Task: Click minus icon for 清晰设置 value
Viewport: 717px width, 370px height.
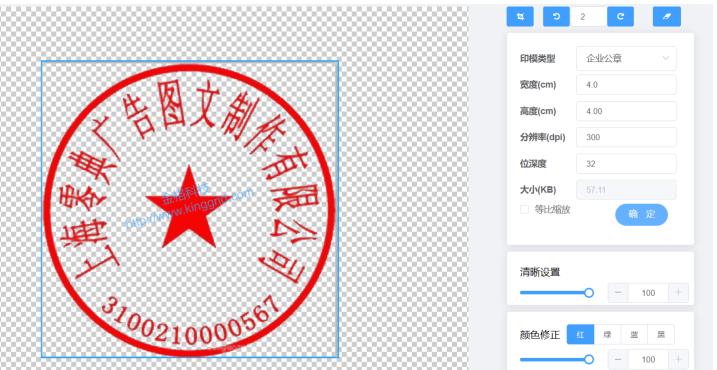Action: click(x=618, y=293)
